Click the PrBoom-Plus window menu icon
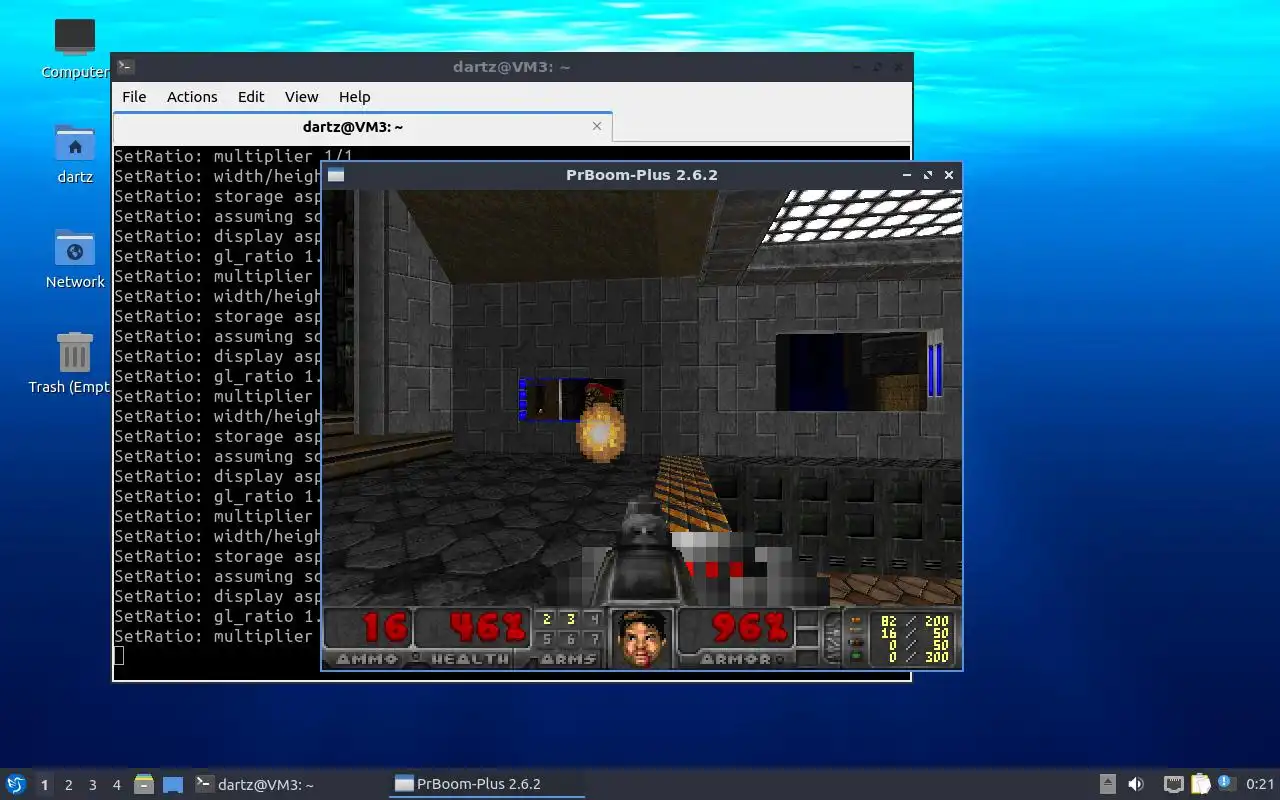The height and width of the screenshot is (800, 1280). pos(335,175)
